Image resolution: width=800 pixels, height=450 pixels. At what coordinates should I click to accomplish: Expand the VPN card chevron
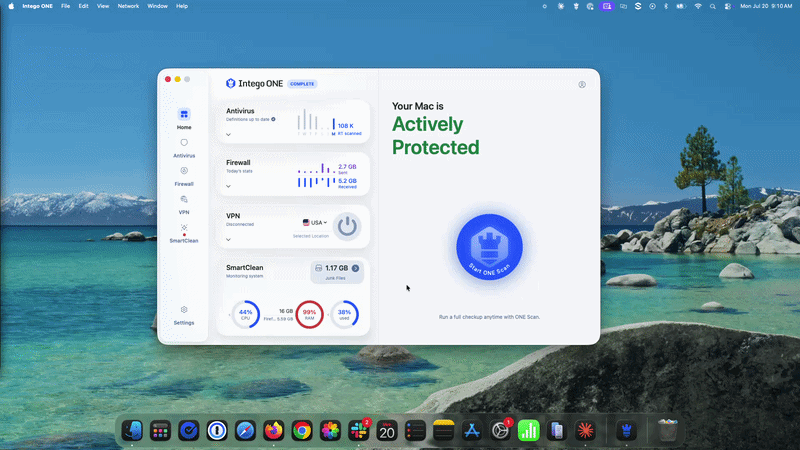[x=229, y=239]
